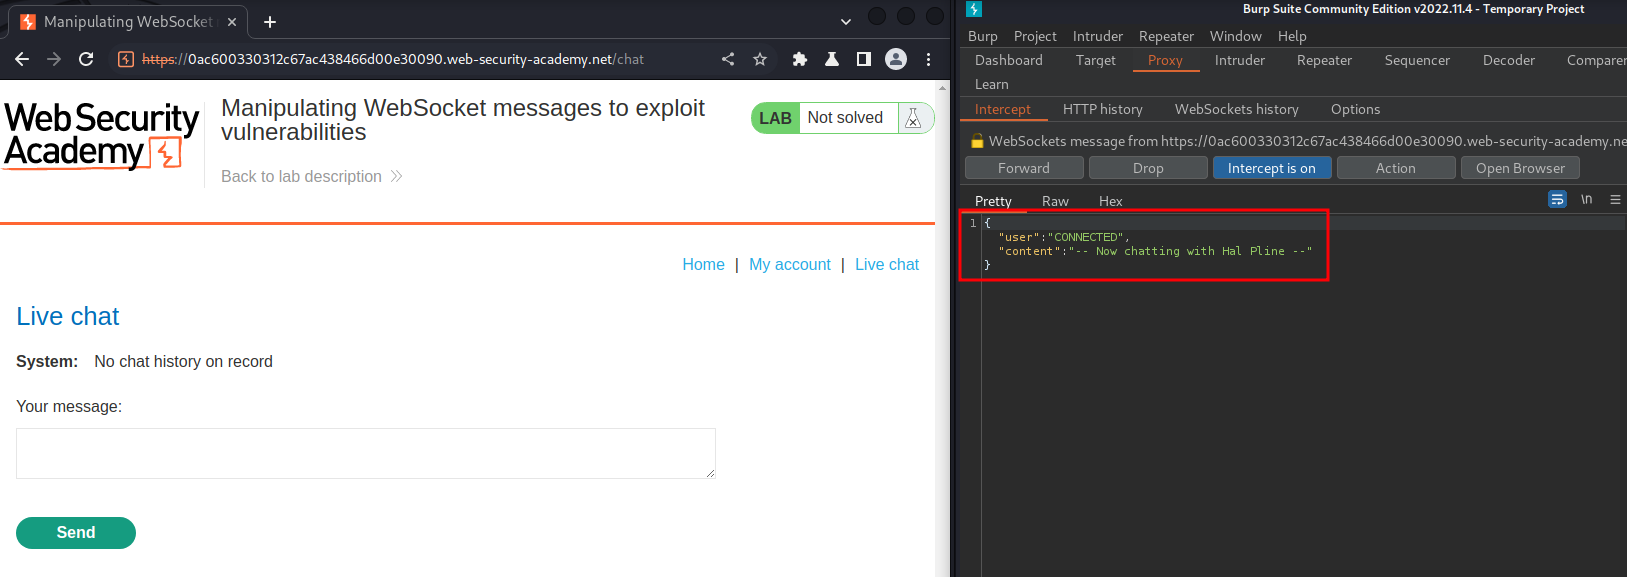The image size is (1627, 577).
Task: Click the "CONNECTED" value in the message
Action: coord(1087,237)
